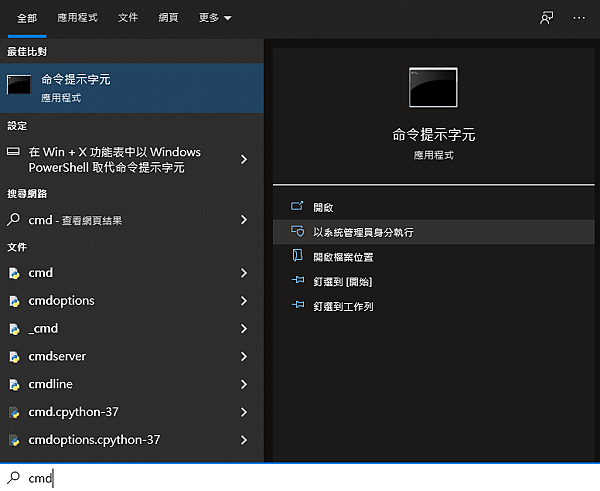Select cmd - 查看網頁結果 web search
Screen dimensions: 600x491
(132, 220)
